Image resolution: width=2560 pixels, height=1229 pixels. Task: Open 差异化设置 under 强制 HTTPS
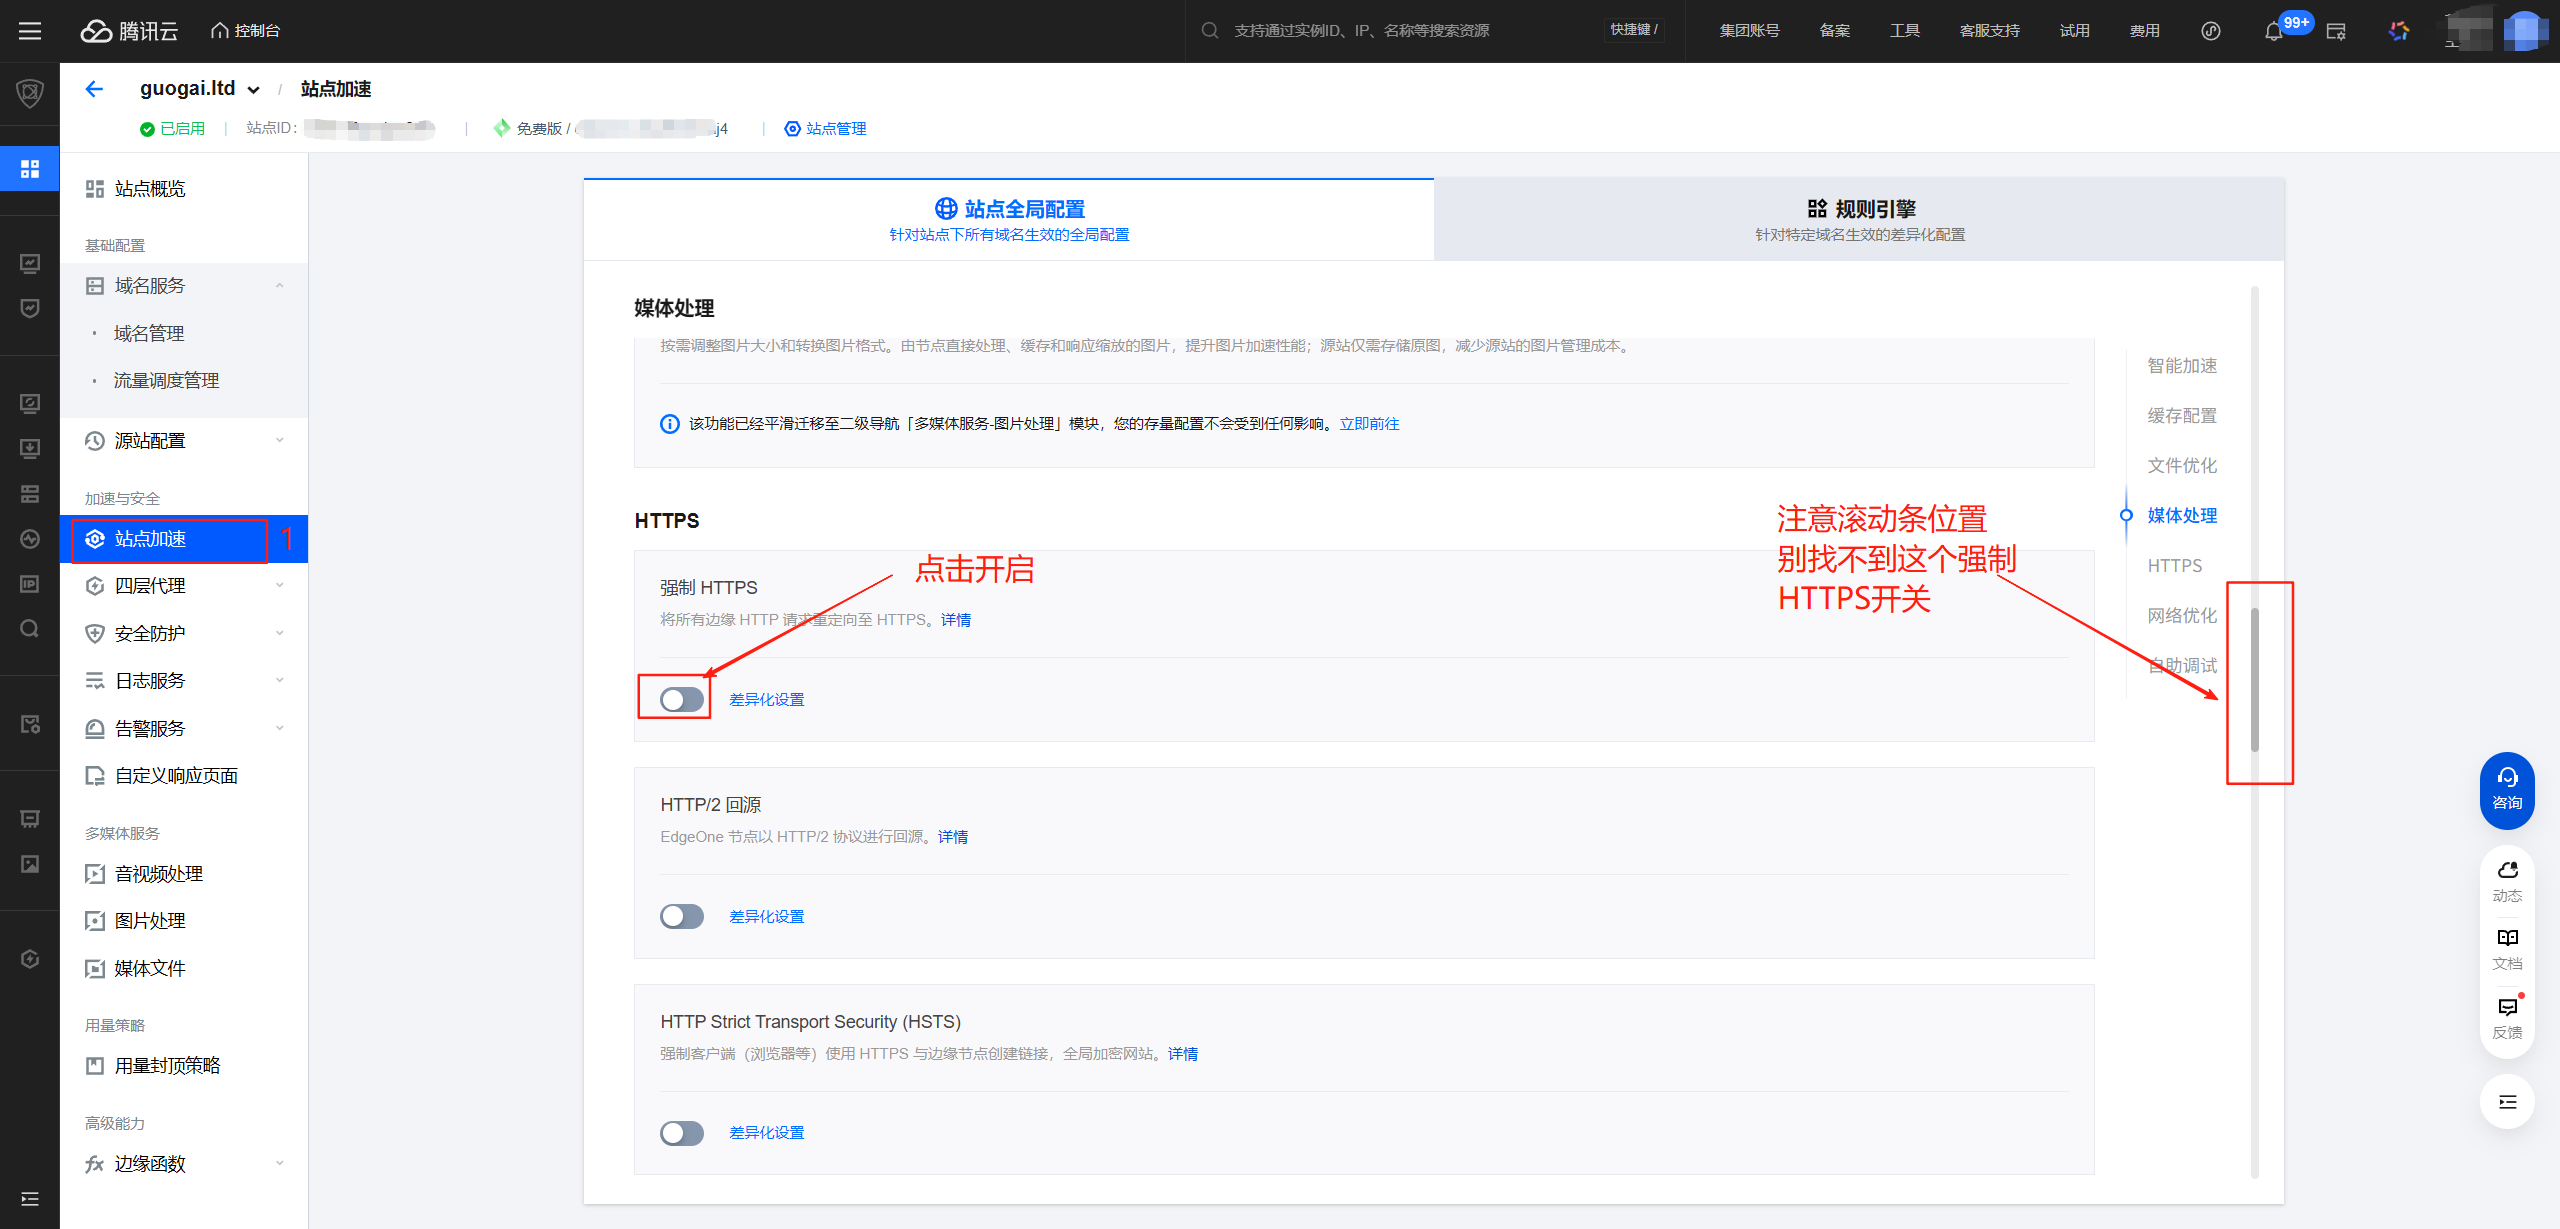766,700
